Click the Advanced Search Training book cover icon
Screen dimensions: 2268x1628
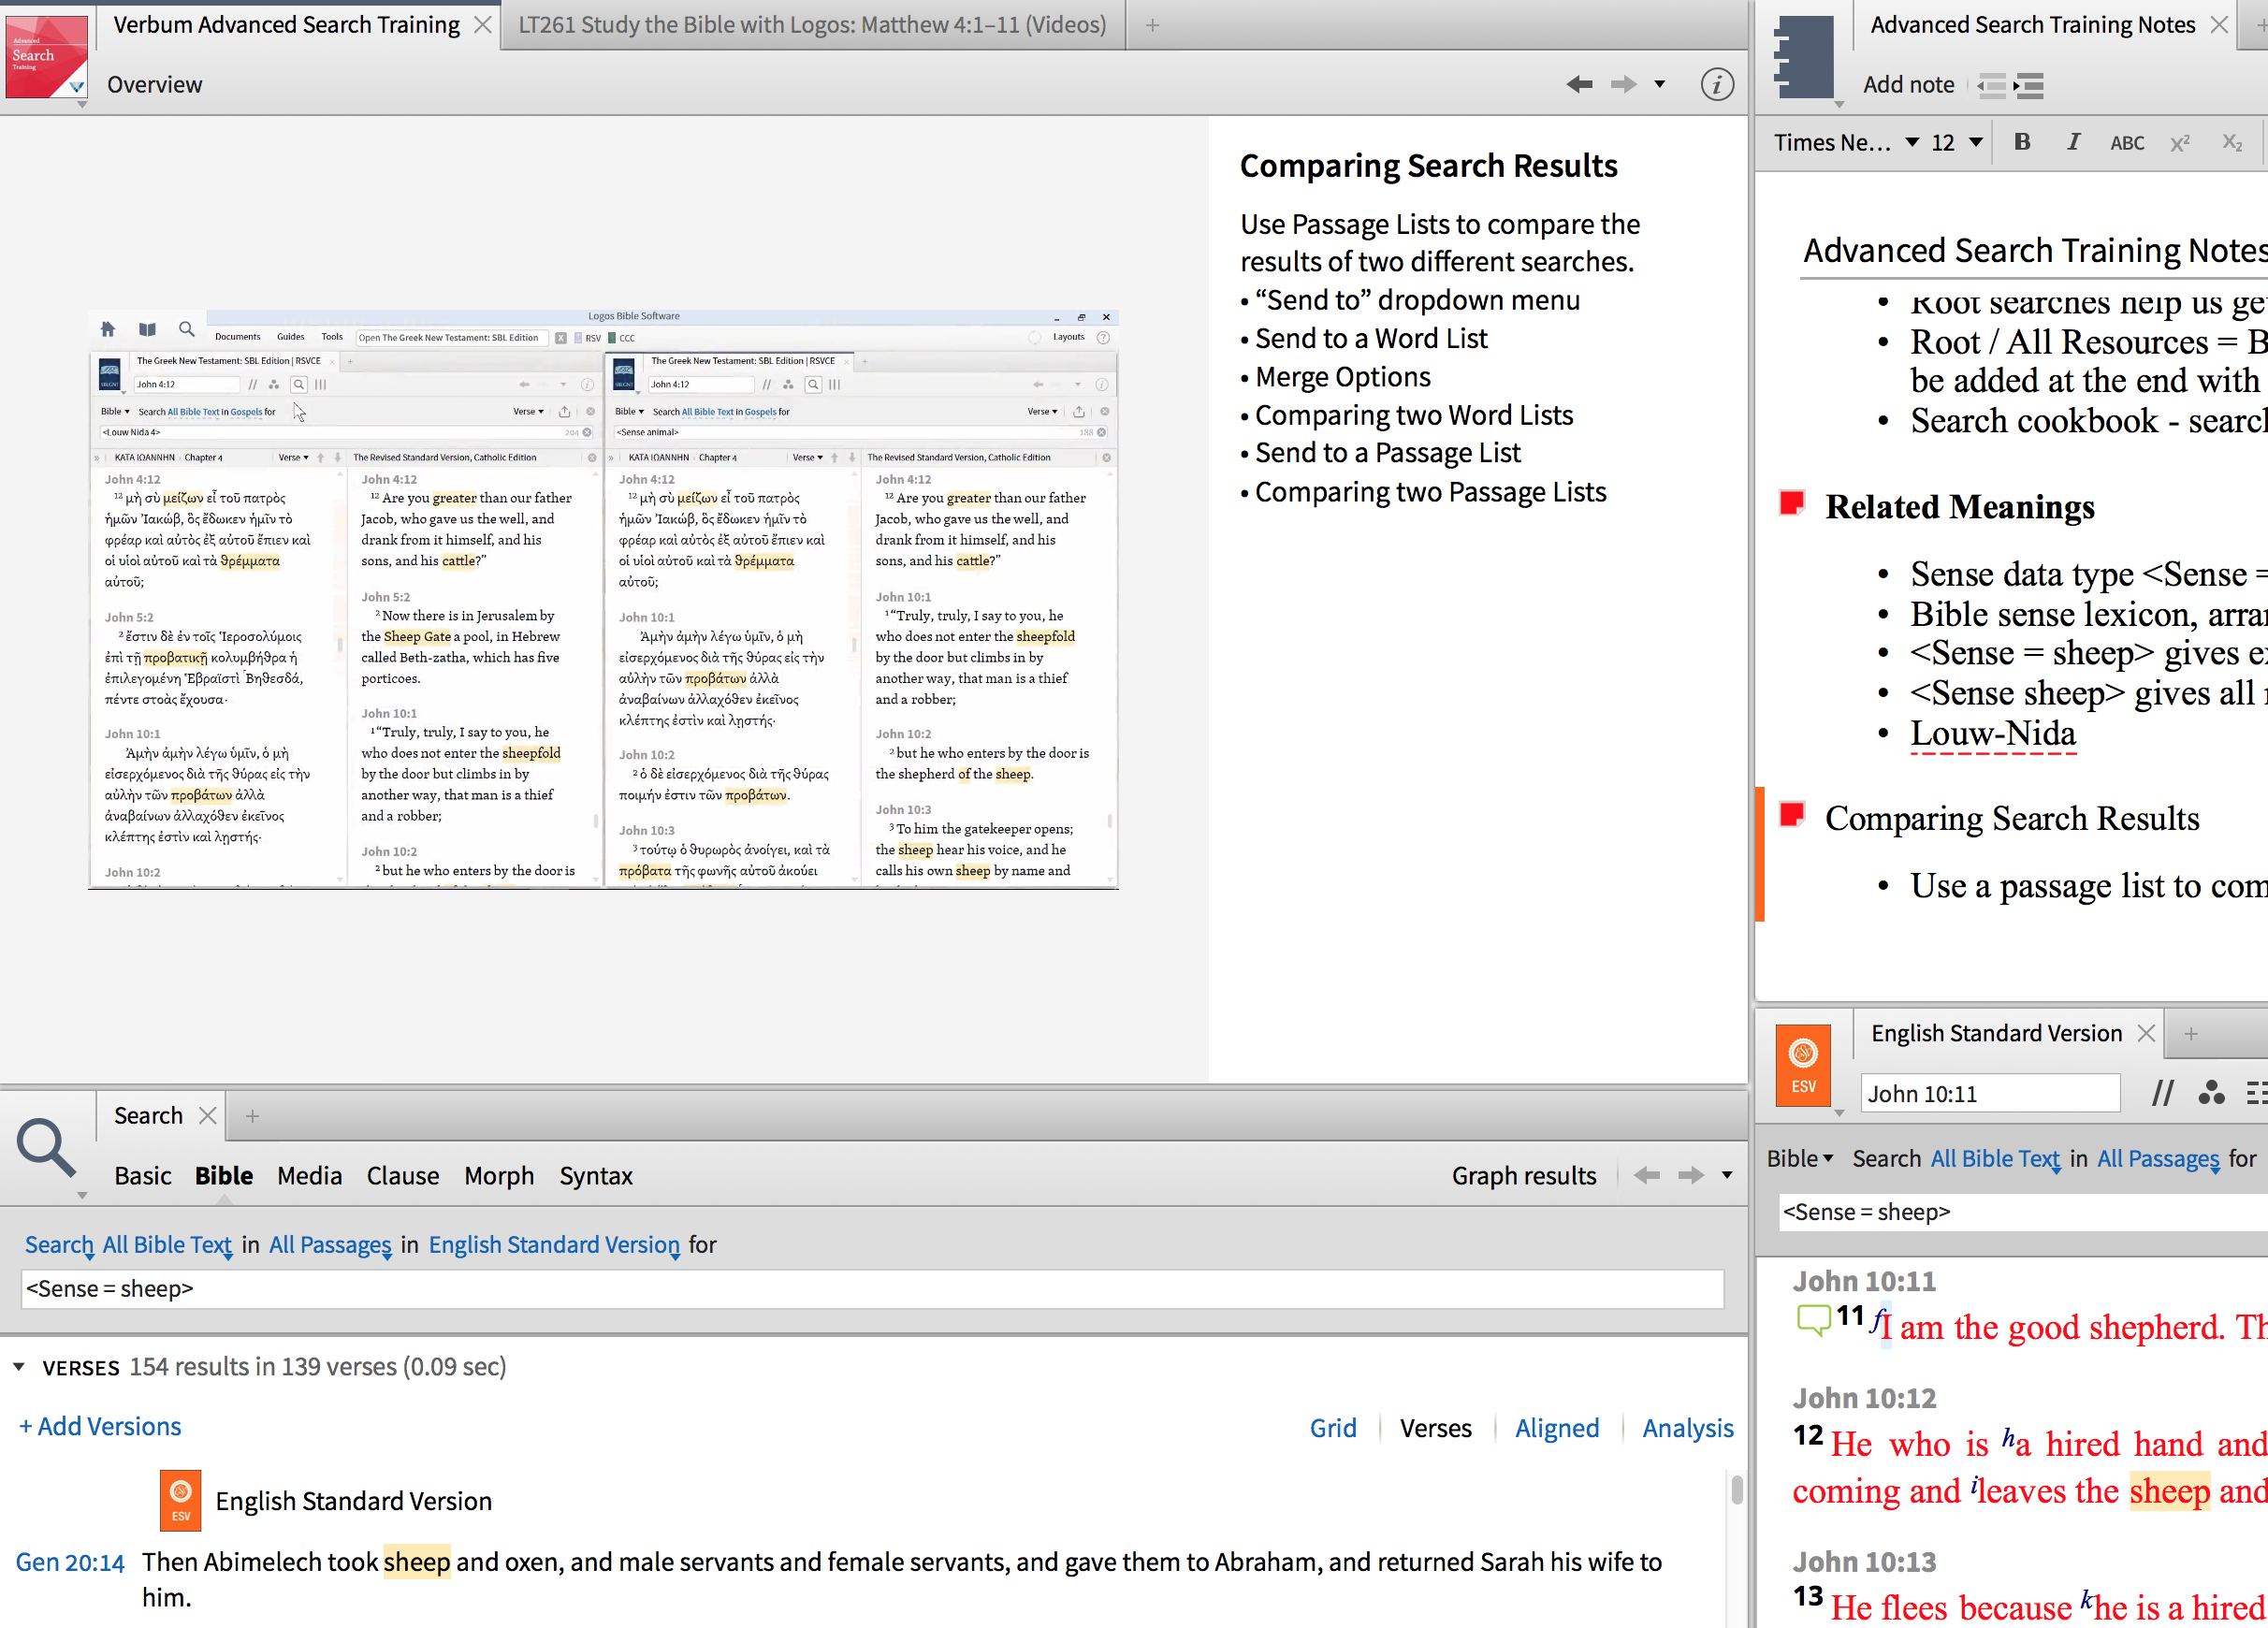[x=46, y=56]
